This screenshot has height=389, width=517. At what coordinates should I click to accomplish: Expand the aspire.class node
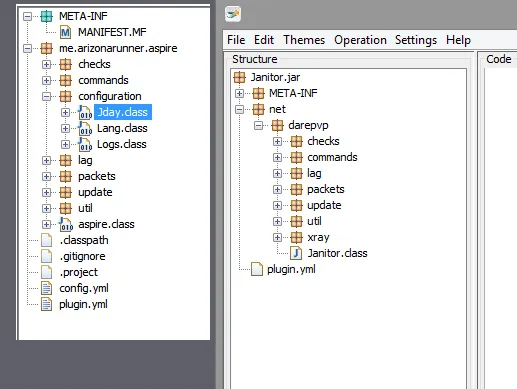point(46,225)
